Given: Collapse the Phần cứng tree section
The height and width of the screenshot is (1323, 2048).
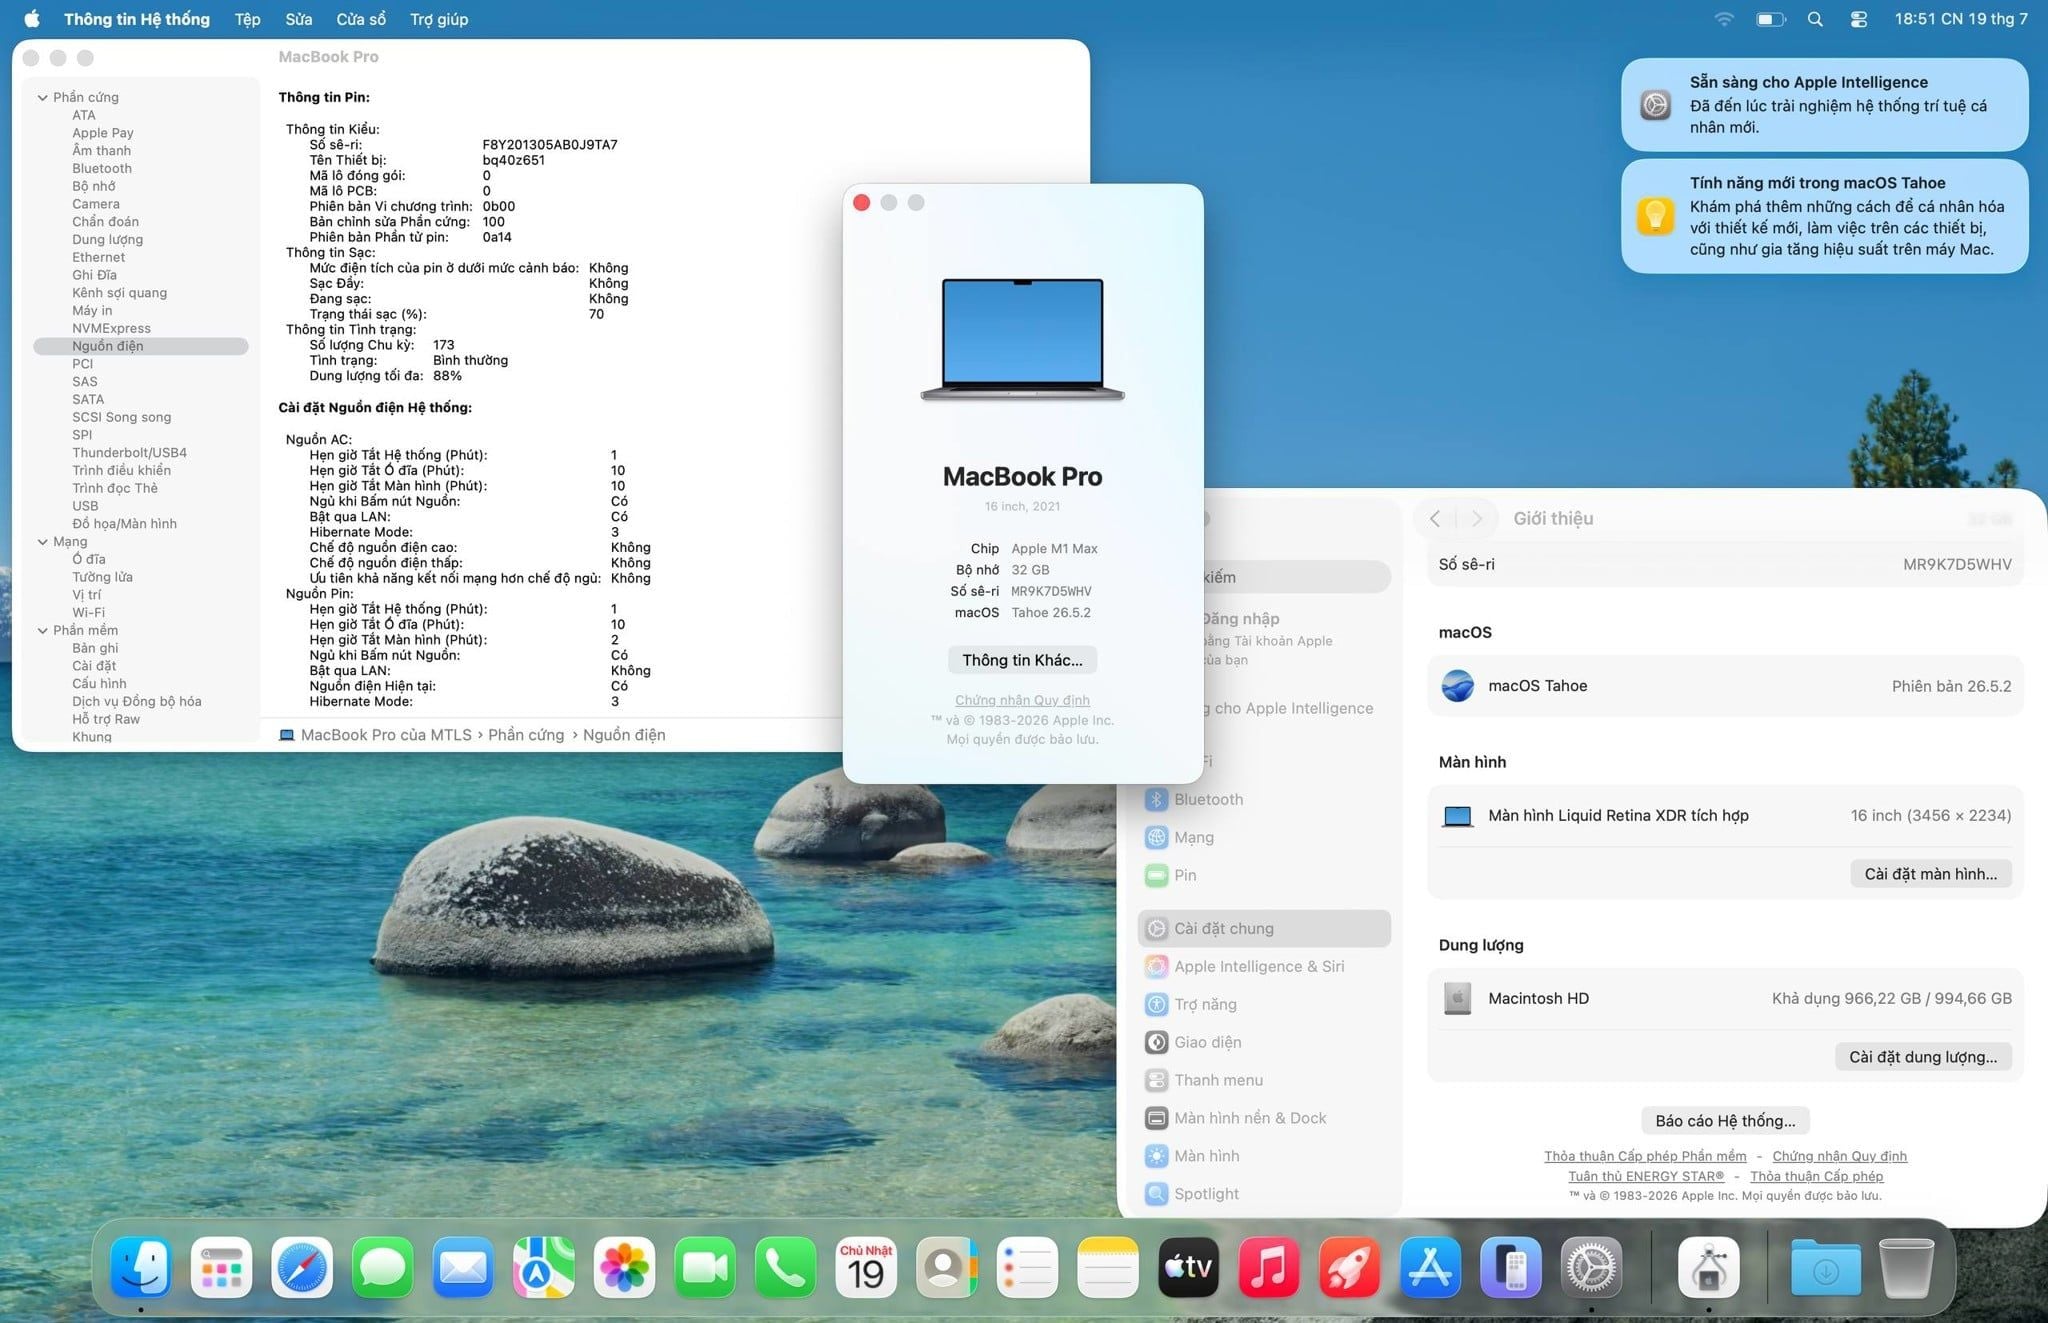Looking at the screenshot, I should tap(42, 97).
